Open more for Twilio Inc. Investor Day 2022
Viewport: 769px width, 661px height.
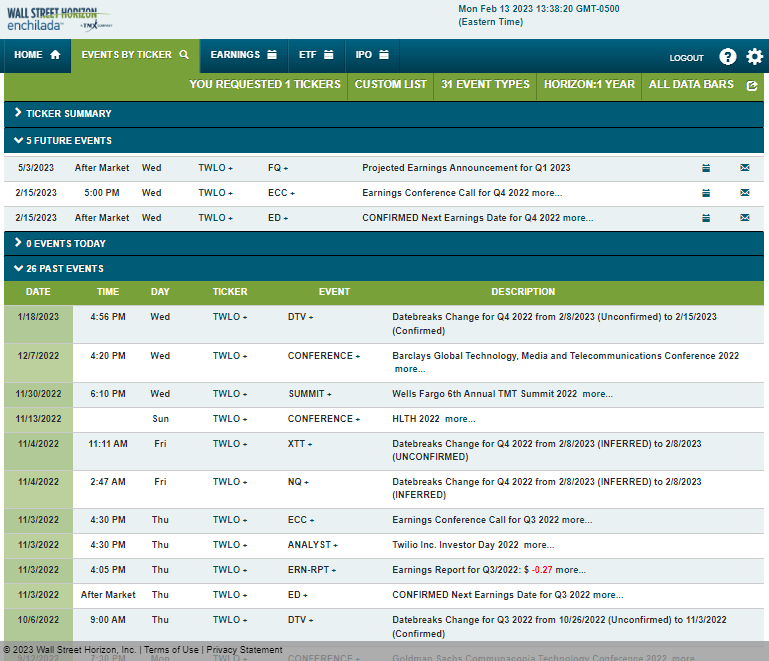[539, 545]
